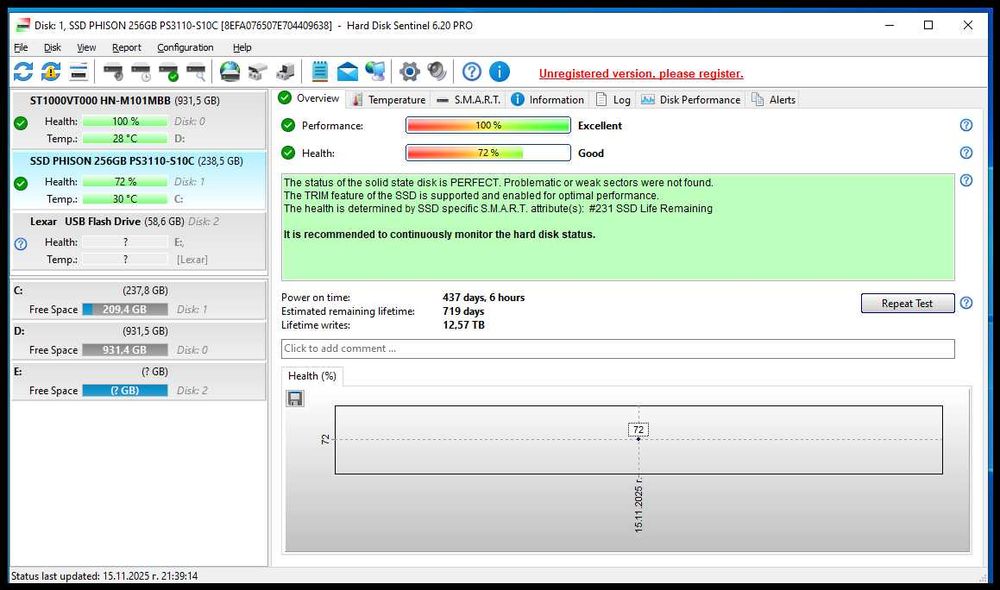Open settings via the gear toolbar icon
This screenshot has height=590, width=1000.
(x=409, y=71)
